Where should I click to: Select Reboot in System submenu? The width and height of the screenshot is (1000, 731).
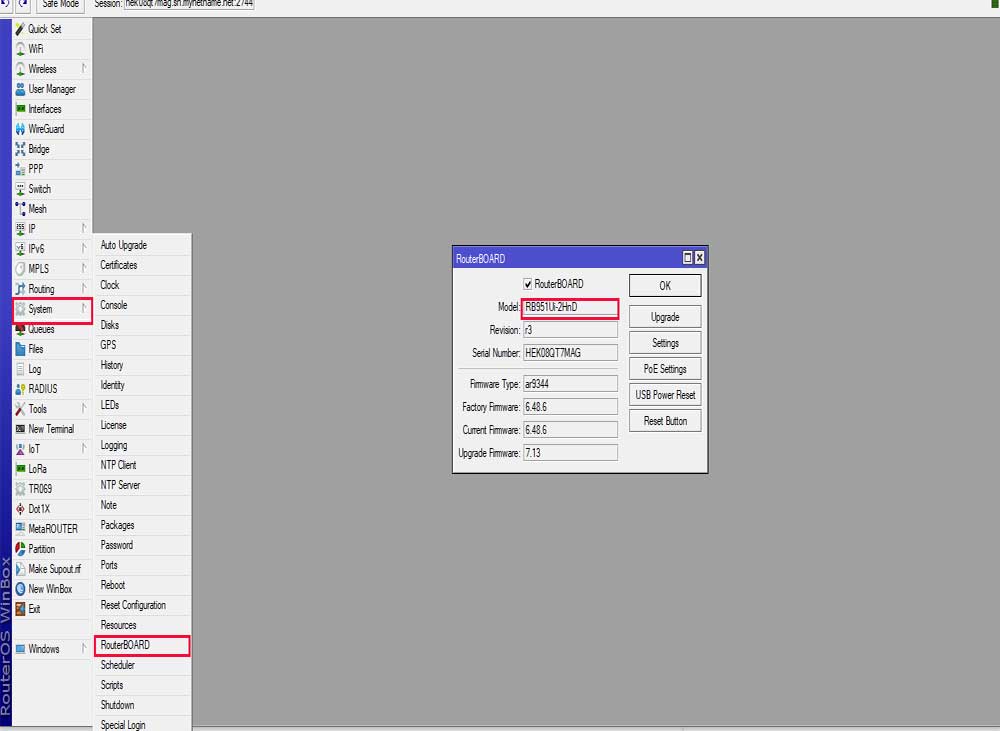point(143,585)
